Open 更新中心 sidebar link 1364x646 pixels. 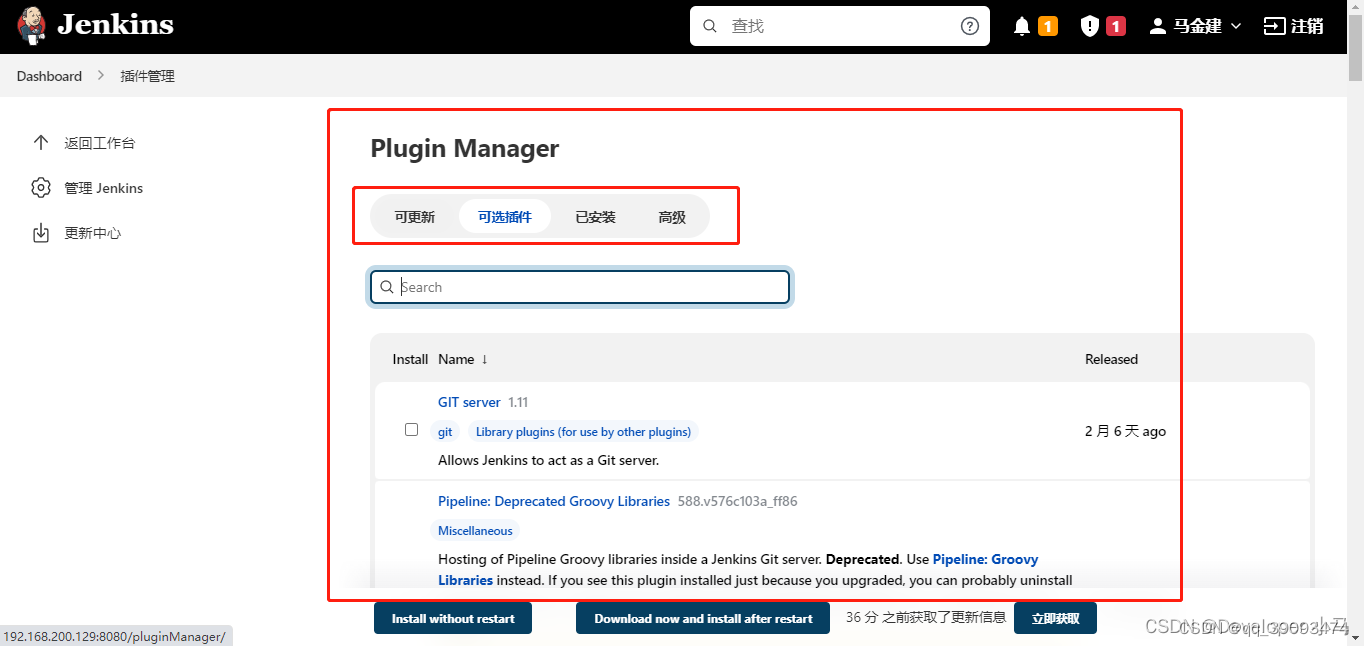coord(93,233)
